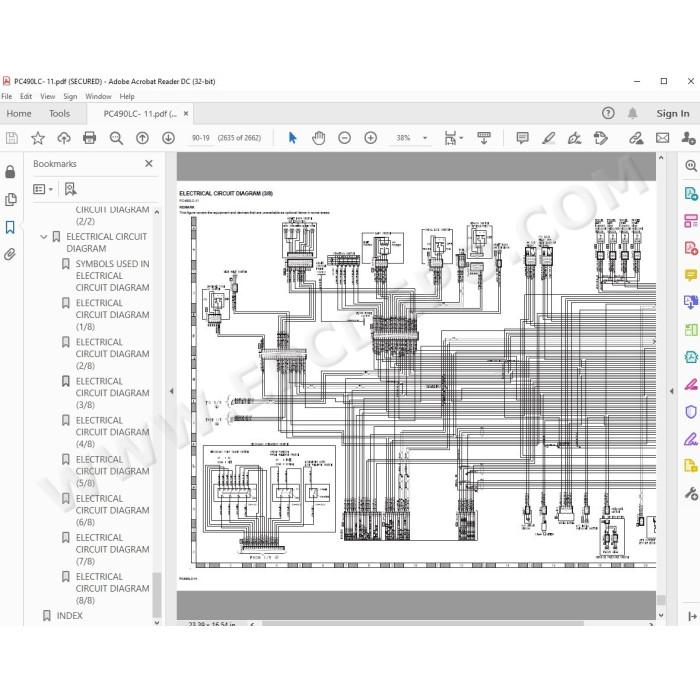Click the stamp tool icon
Screen dimensions: 700x700
click(x=600, y=138)
